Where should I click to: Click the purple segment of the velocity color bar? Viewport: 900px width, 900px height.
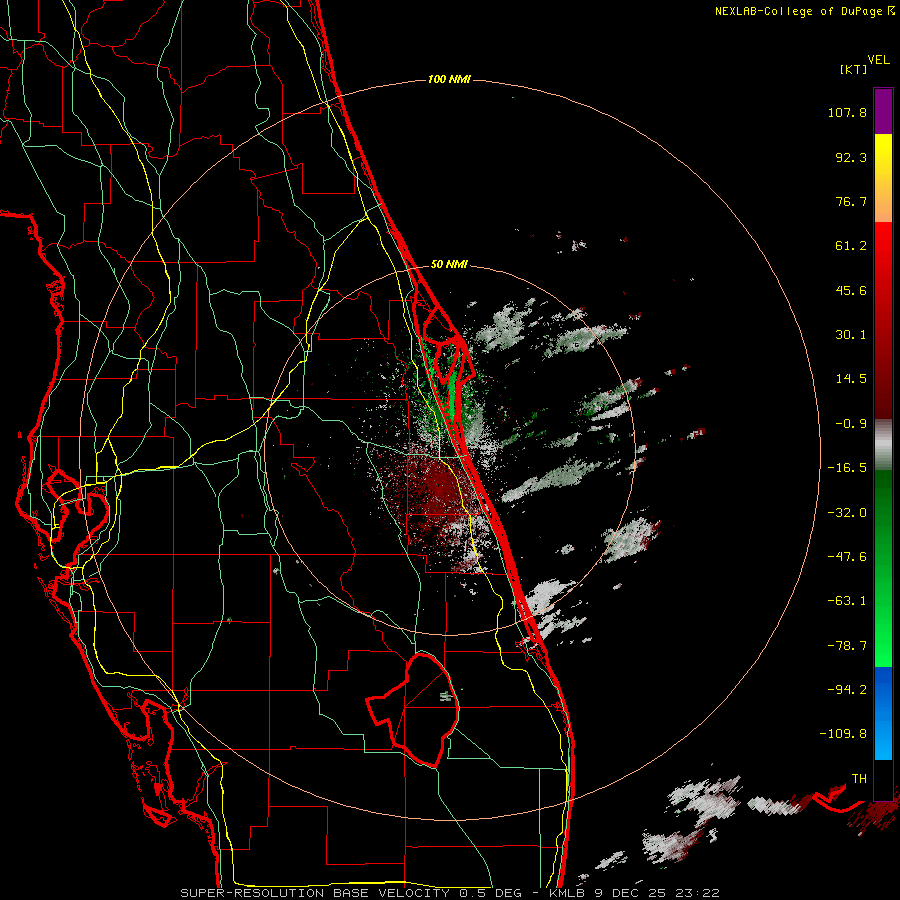[x=883, y=111]
